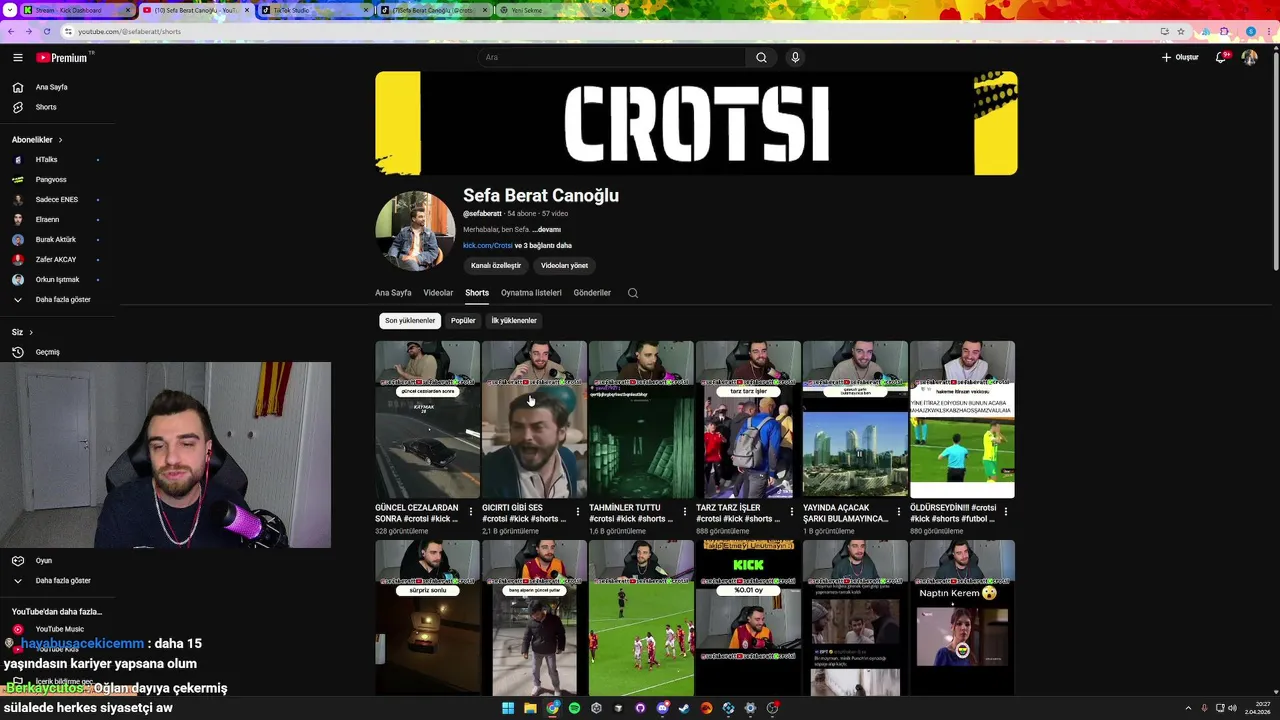The height and width of the screenshot is (720, 1280).
Task: Open the Elraenn subscription channel
Action: coord(47,220)
